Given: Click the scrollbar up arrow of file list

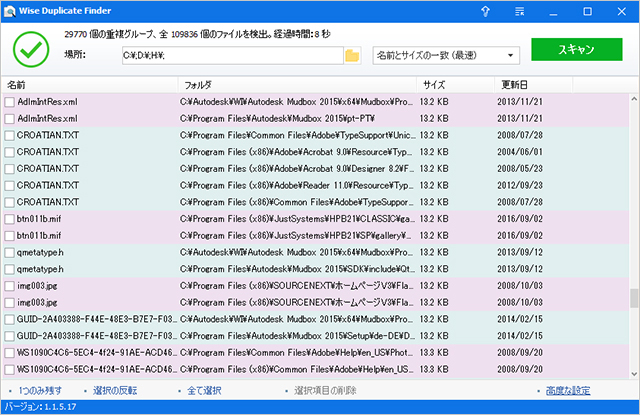Looking at the screenshot, I should [634, 99].
